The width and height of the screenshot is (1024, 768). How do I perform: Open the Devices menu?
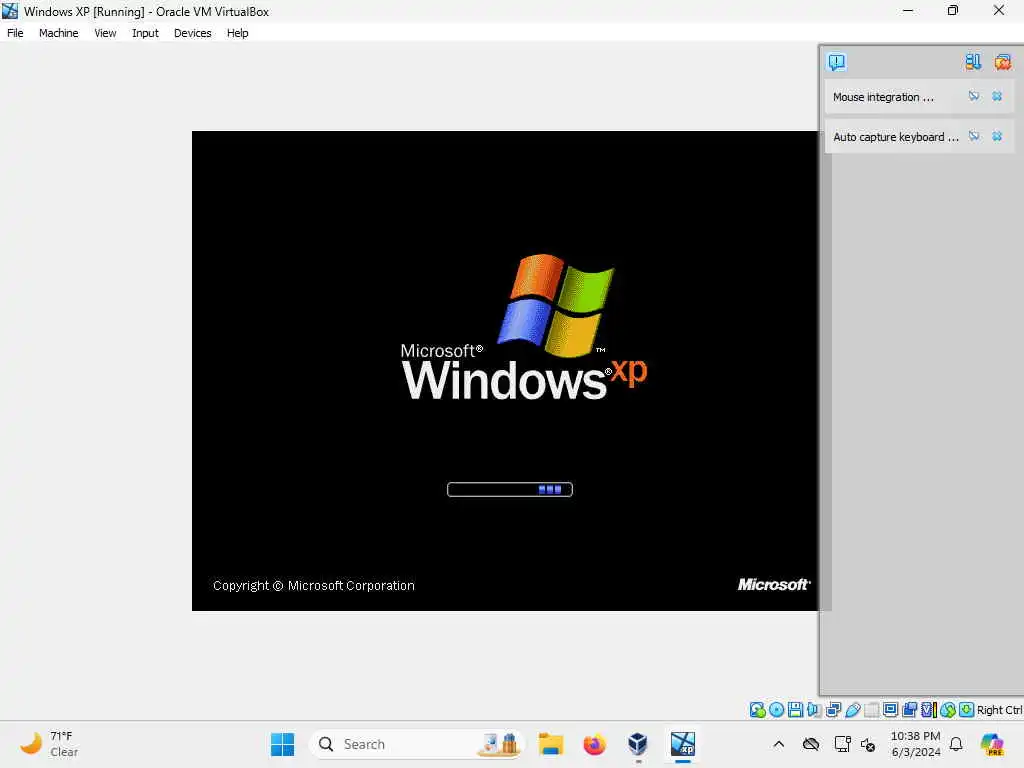tap(193, 33)
